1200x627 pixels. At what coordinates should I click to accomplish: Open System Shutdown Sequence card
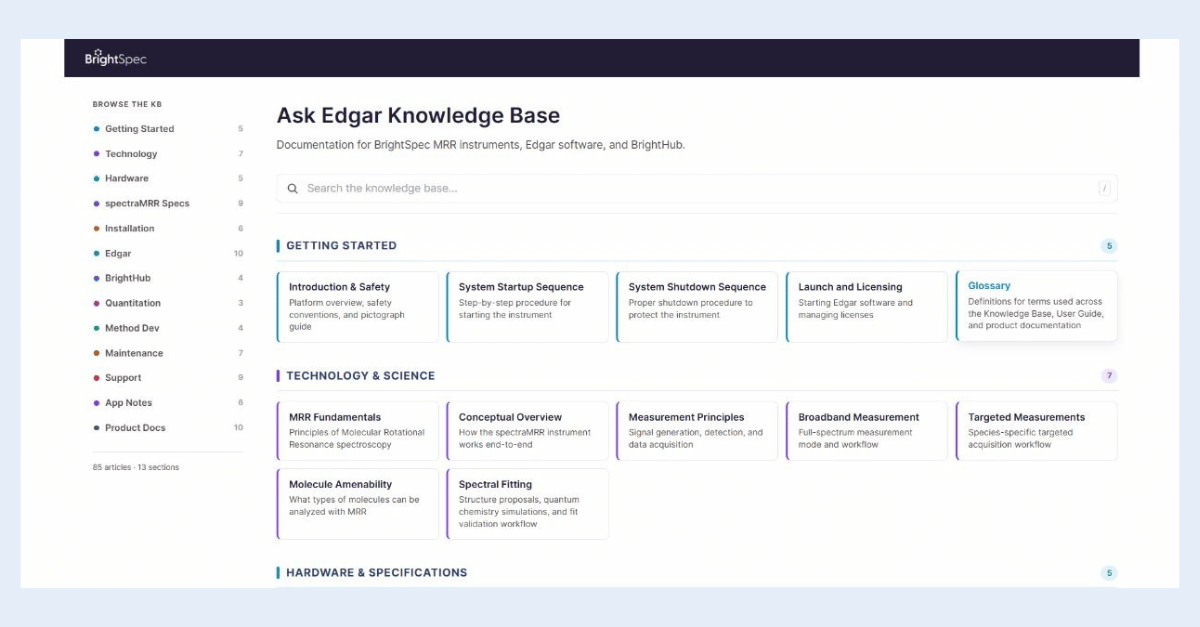[x=697, y=307]
